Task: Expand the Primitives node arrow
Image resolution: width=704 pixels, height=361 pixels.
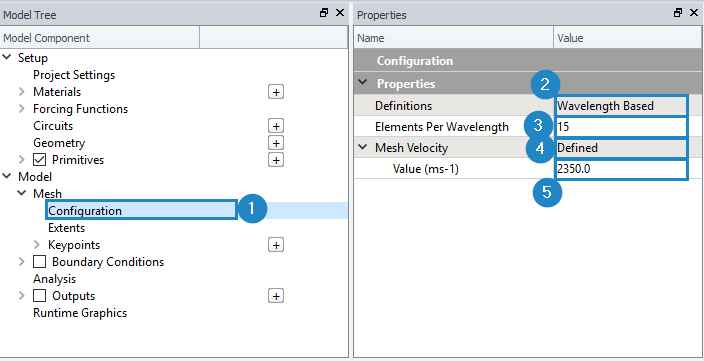Action: tap(22, 159)
